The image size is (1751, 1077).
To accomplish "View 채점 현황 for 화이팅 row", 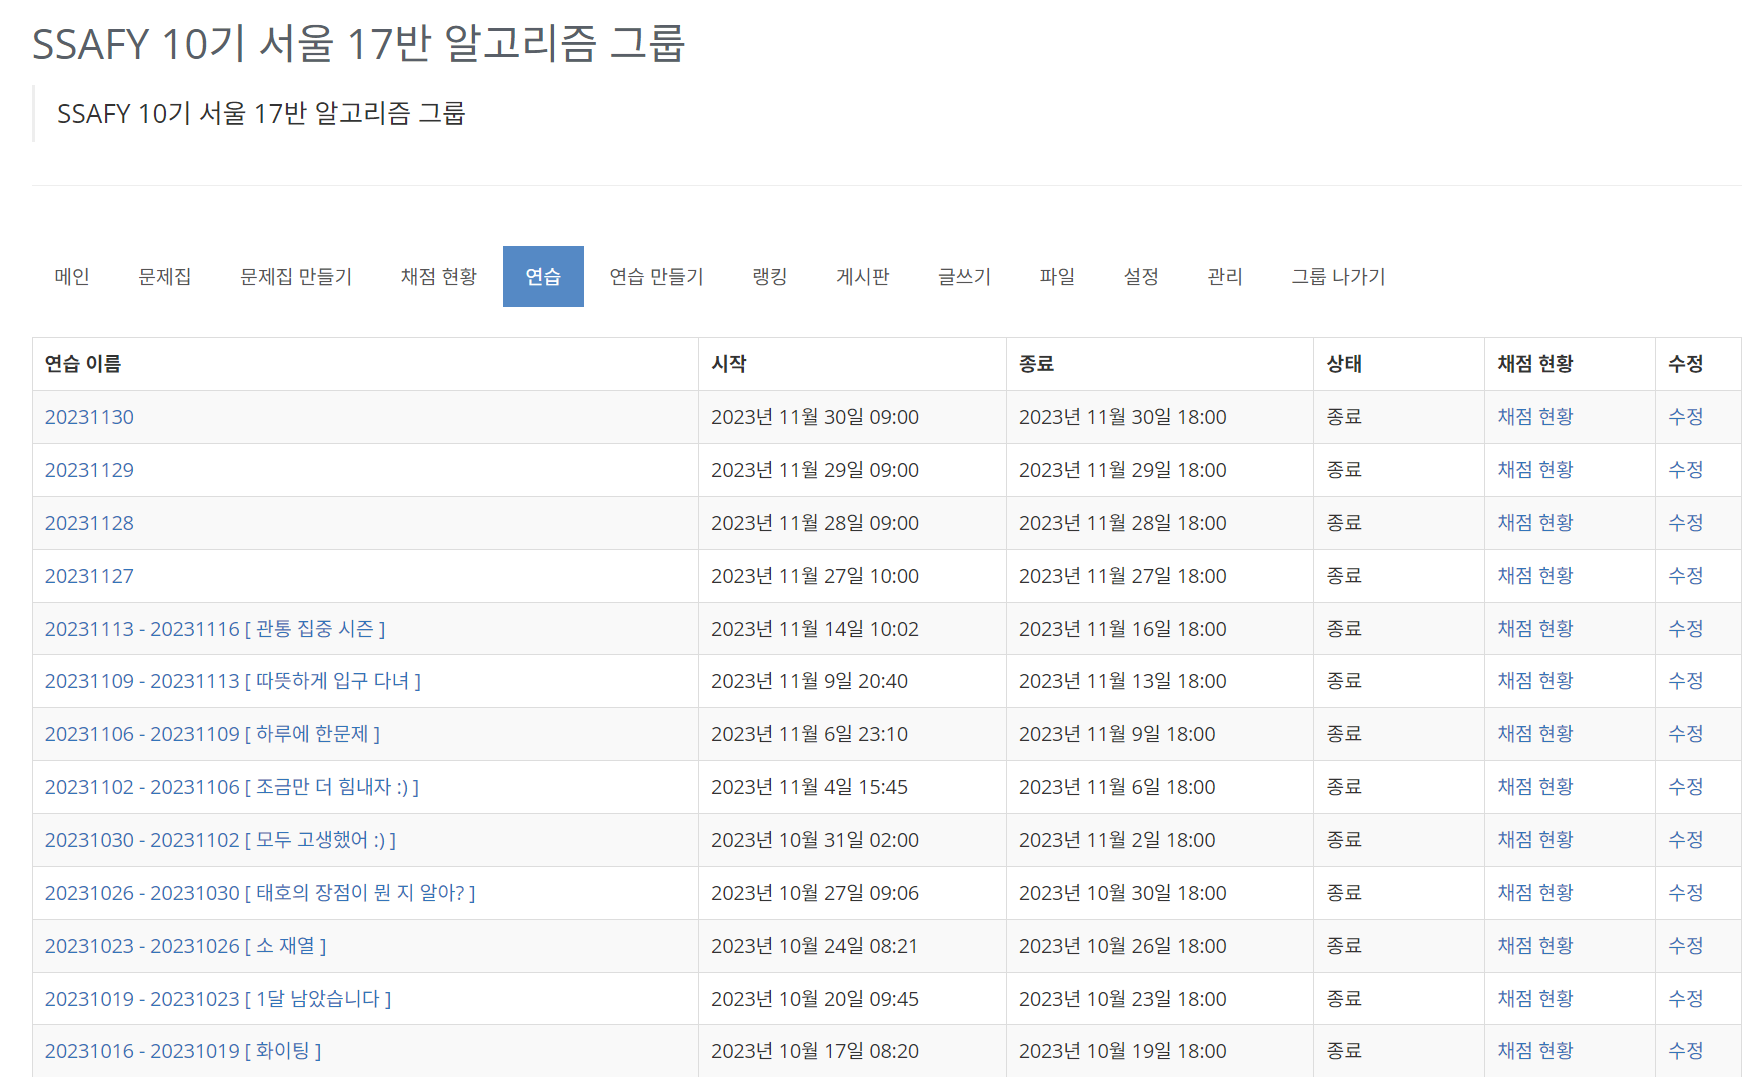I will click(x=1535, y=1051).
